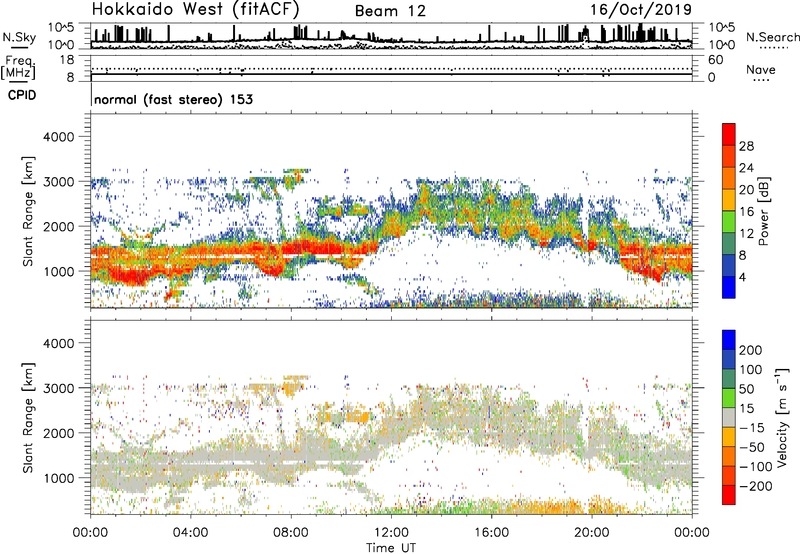Click the "Beam 12" label
Screen dimensions: 800x554
[390, 11]
